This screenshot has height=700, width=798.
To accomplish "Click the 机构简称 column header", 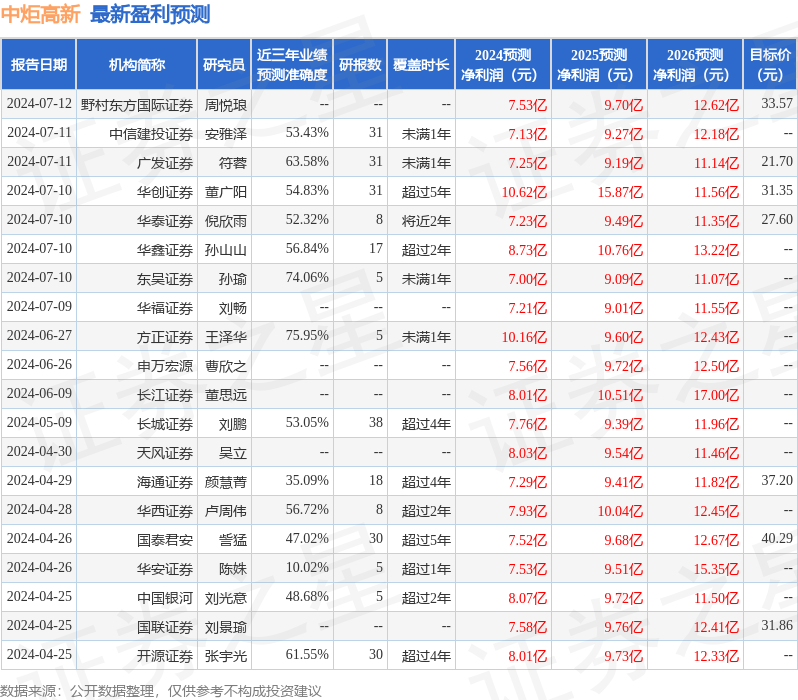I will [136, 65].
